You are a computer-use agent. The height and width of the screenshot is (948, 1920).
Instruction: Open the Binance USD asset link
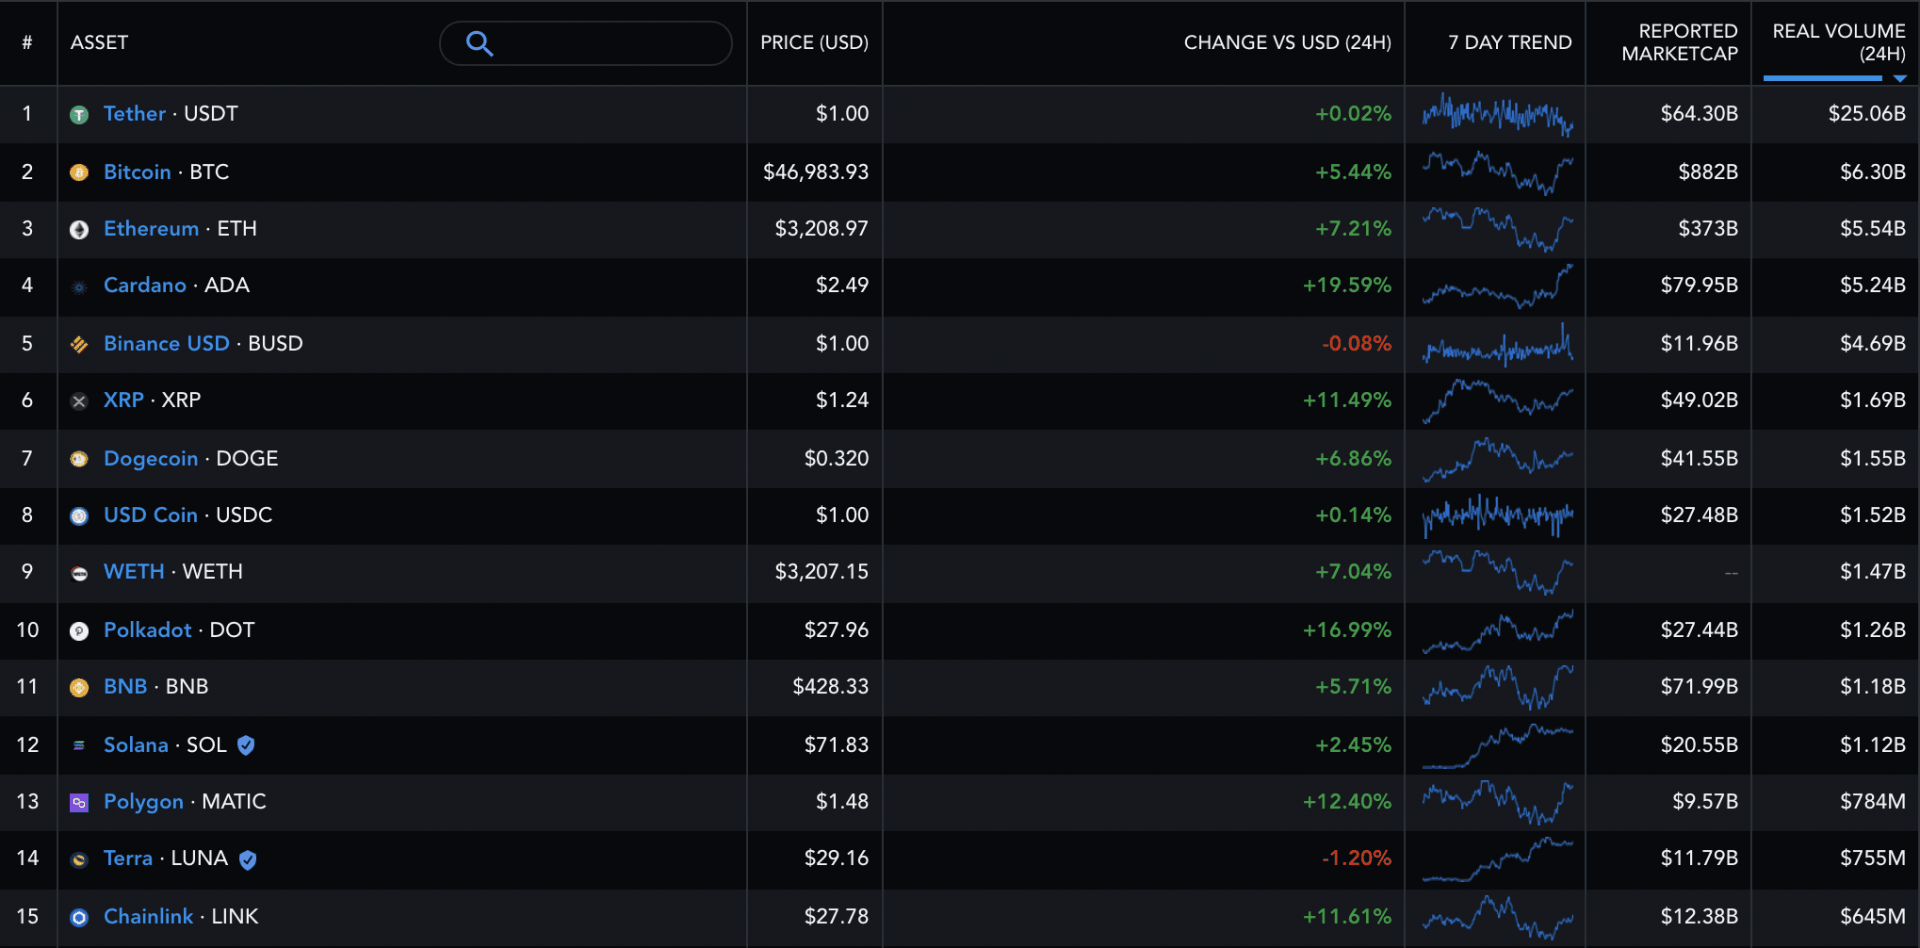(x=167, y=344)
